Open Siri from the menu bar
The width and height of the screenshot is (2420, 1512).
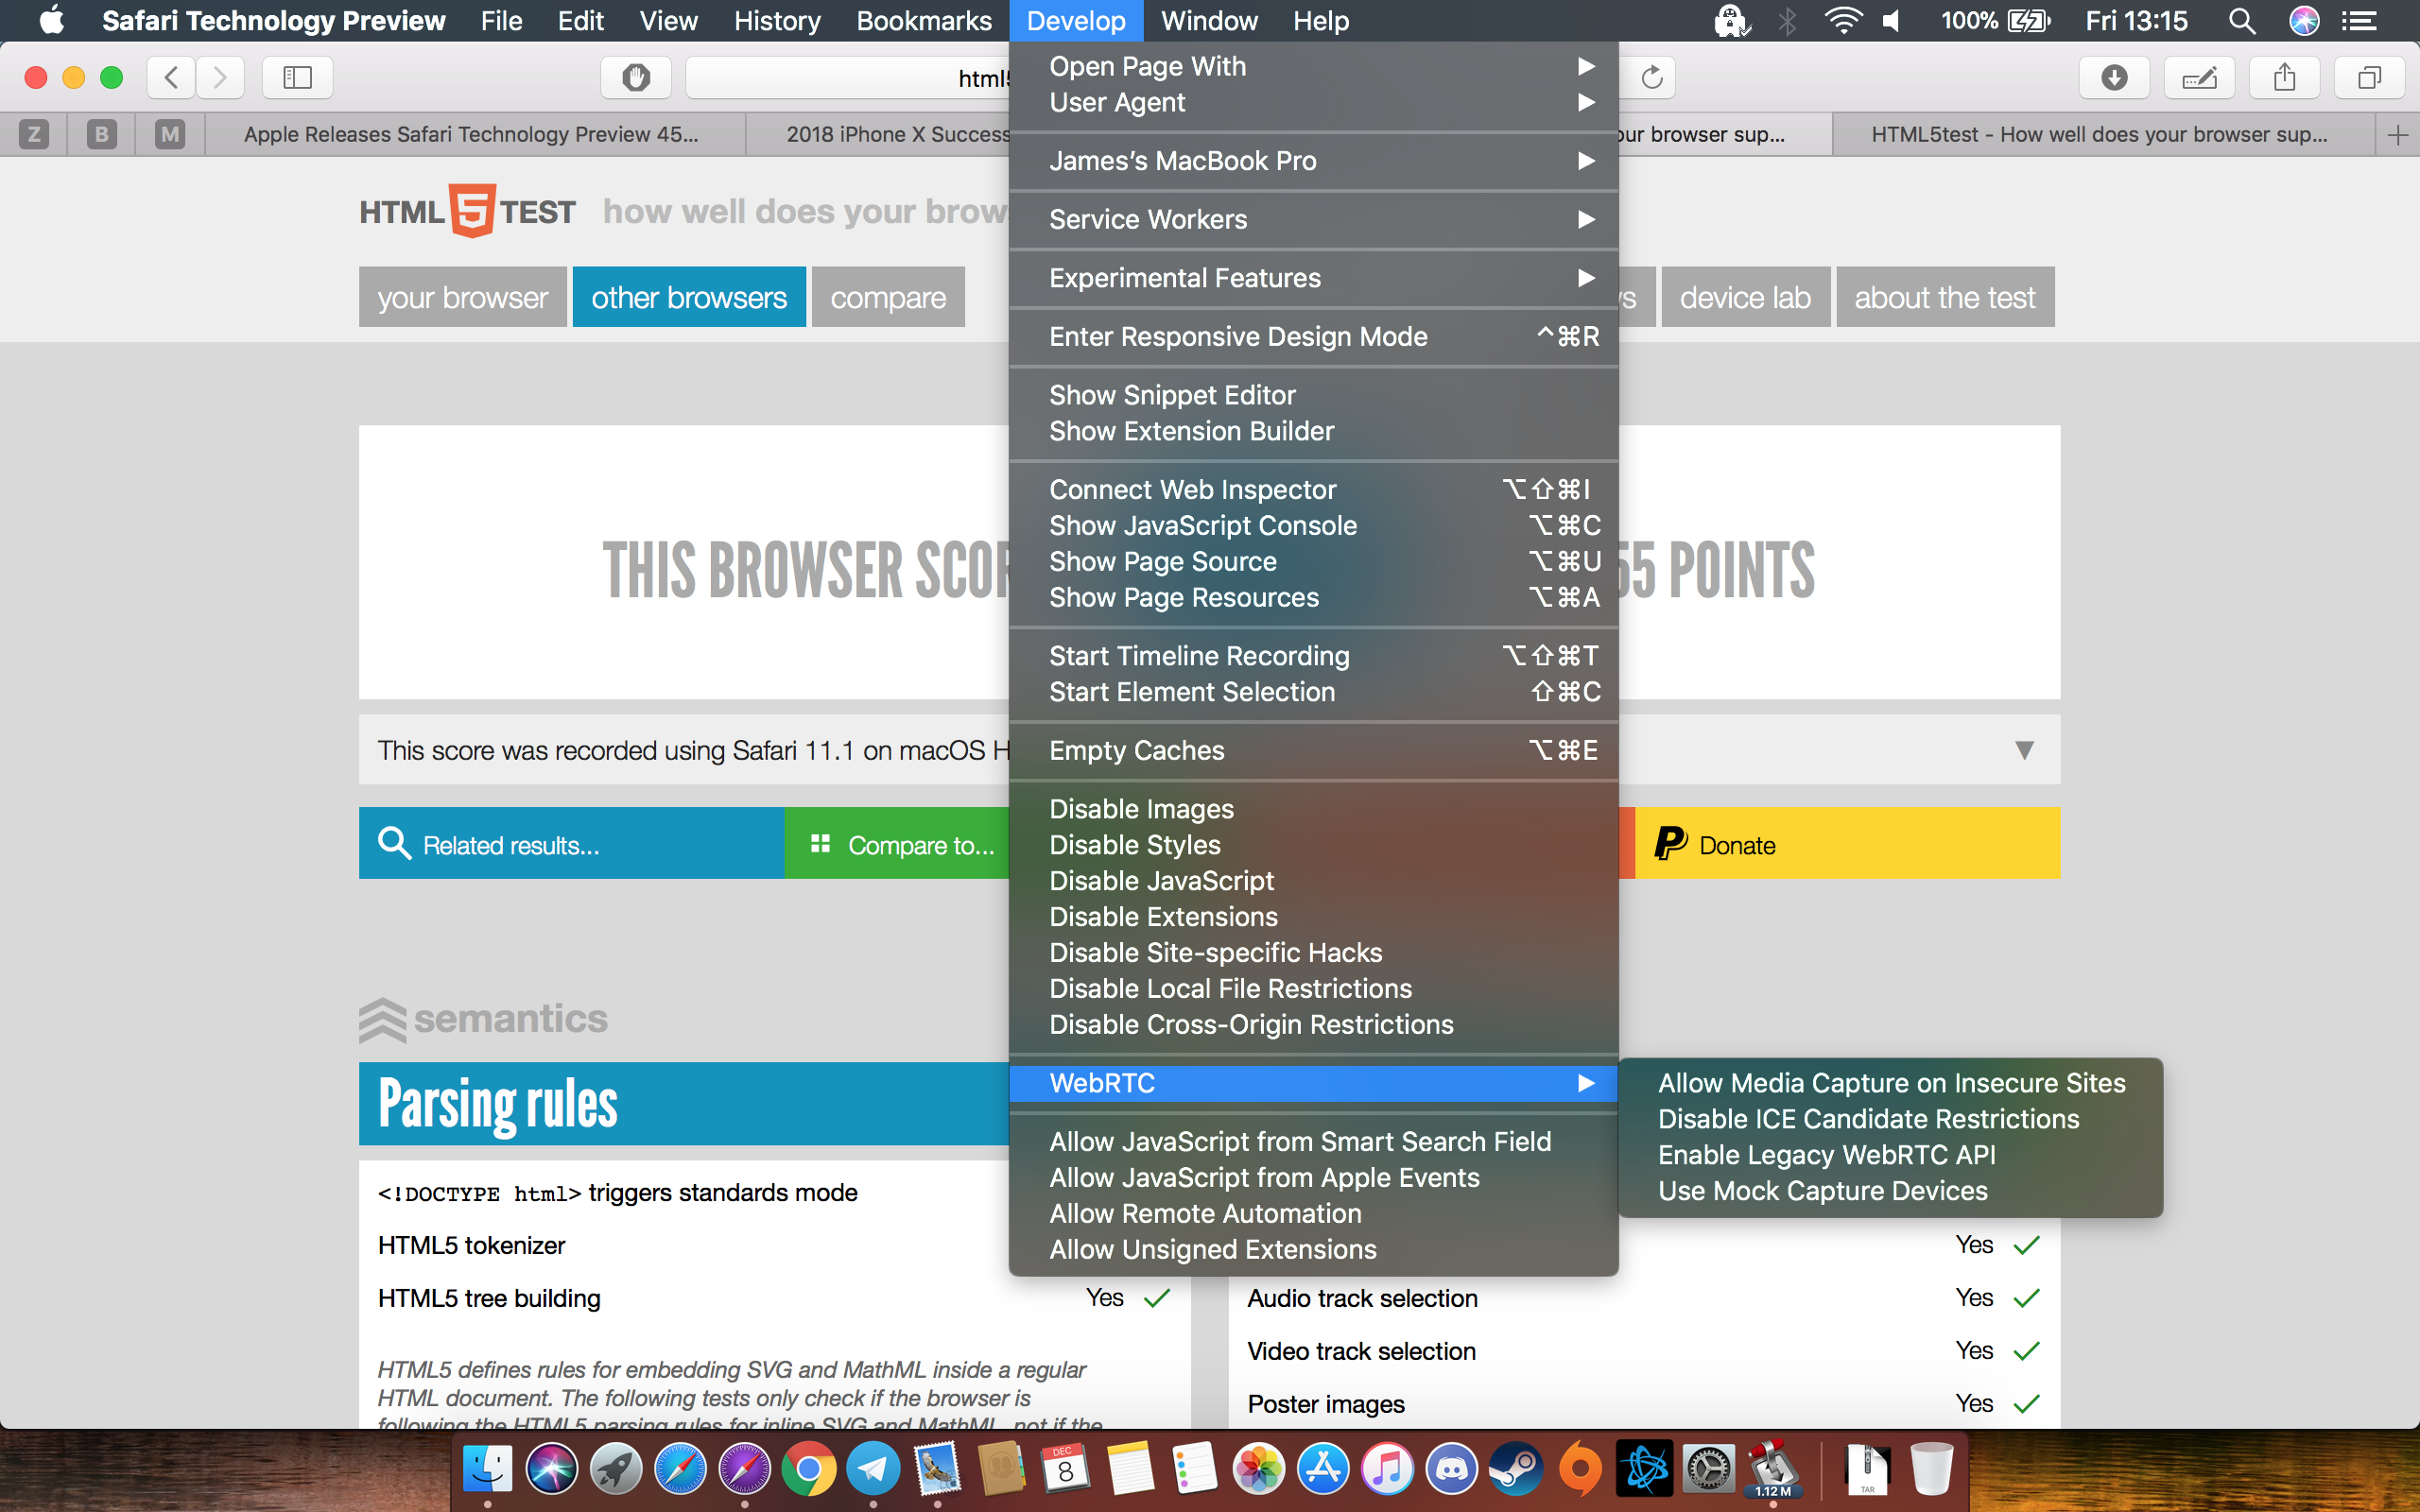coord(2304,21)
